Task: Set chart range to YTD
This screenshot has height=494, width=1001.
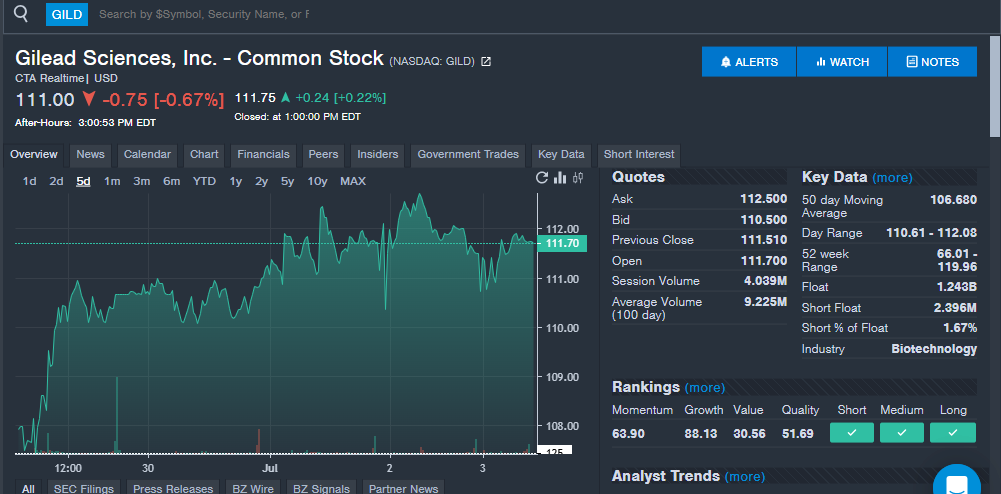Action: [x=204, y=181]
